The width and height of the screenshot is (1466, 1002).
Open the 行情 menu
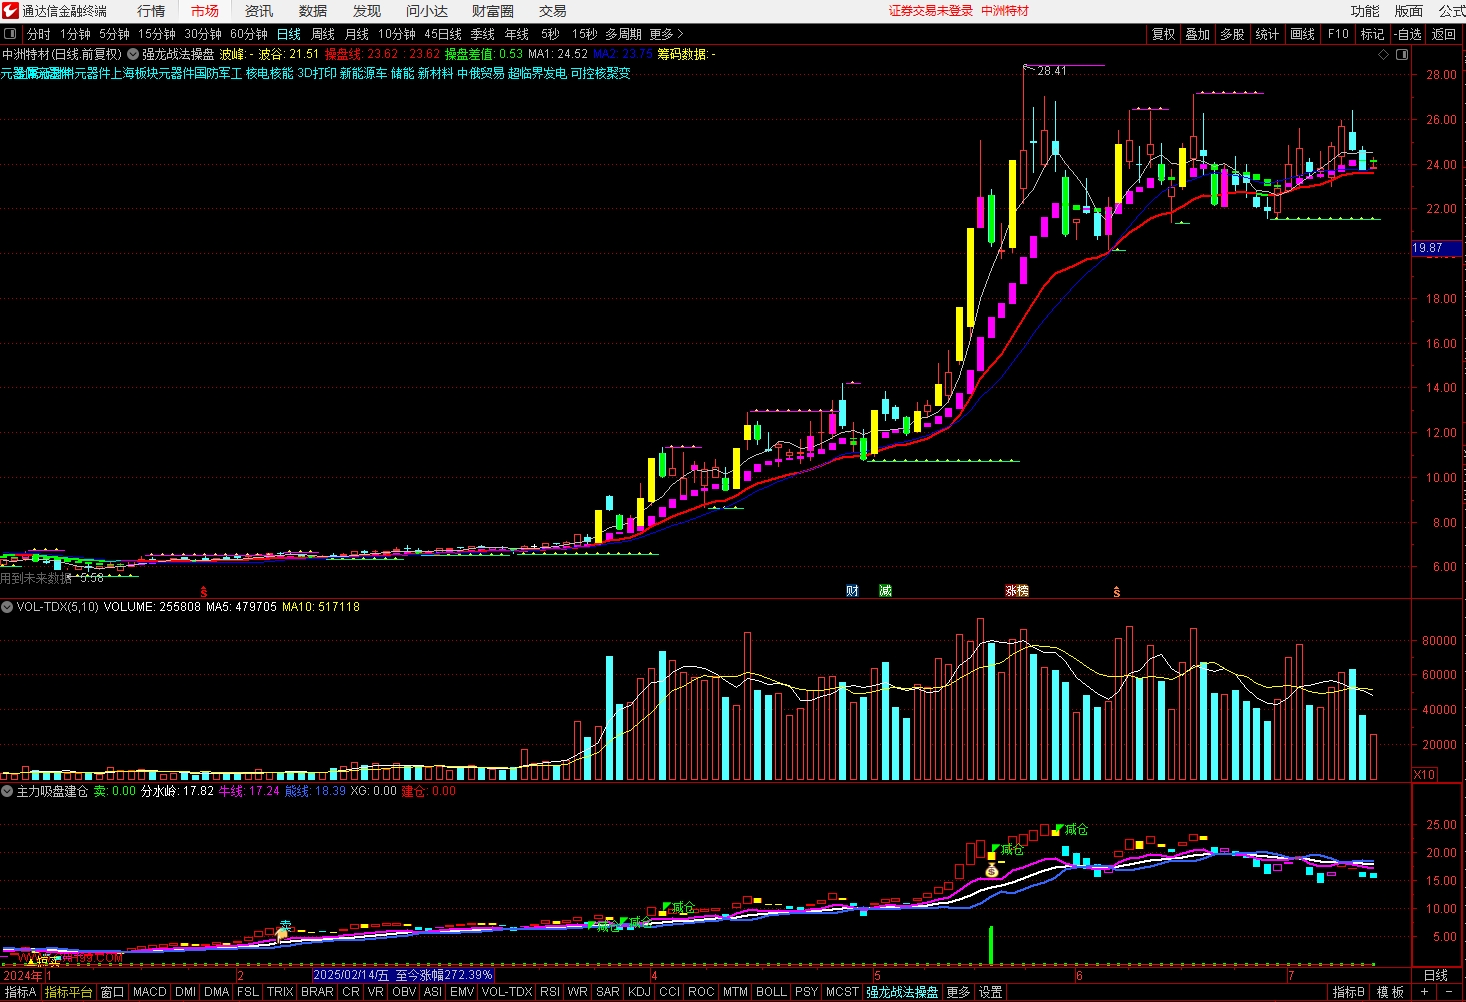pos(151,11)
